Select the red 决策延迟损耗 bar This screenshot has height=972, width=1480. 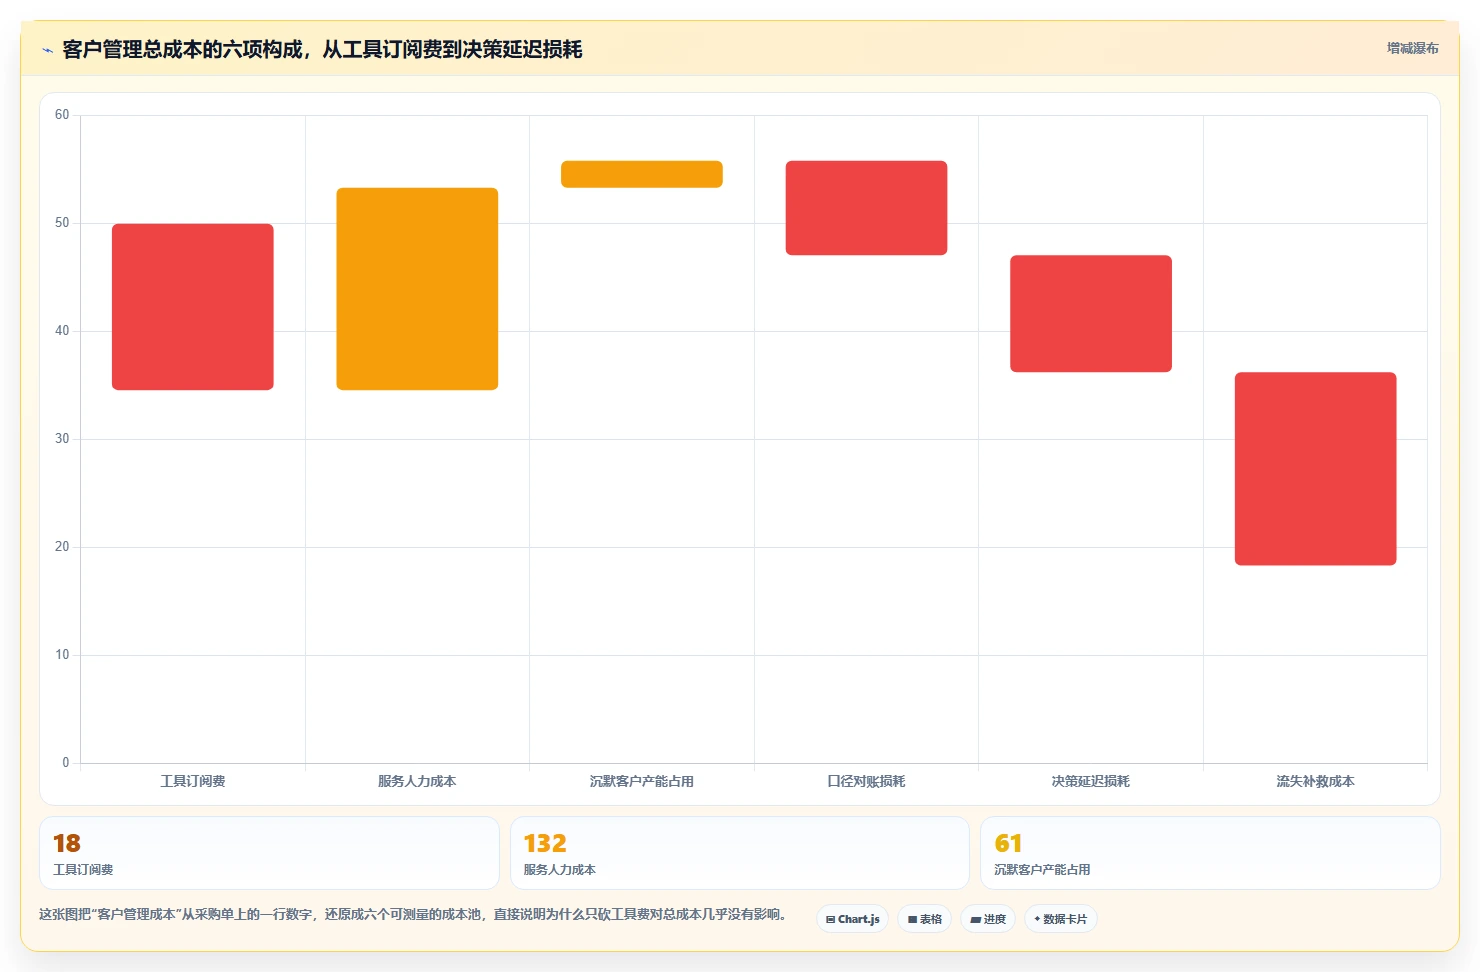(x=1091, y=314)
